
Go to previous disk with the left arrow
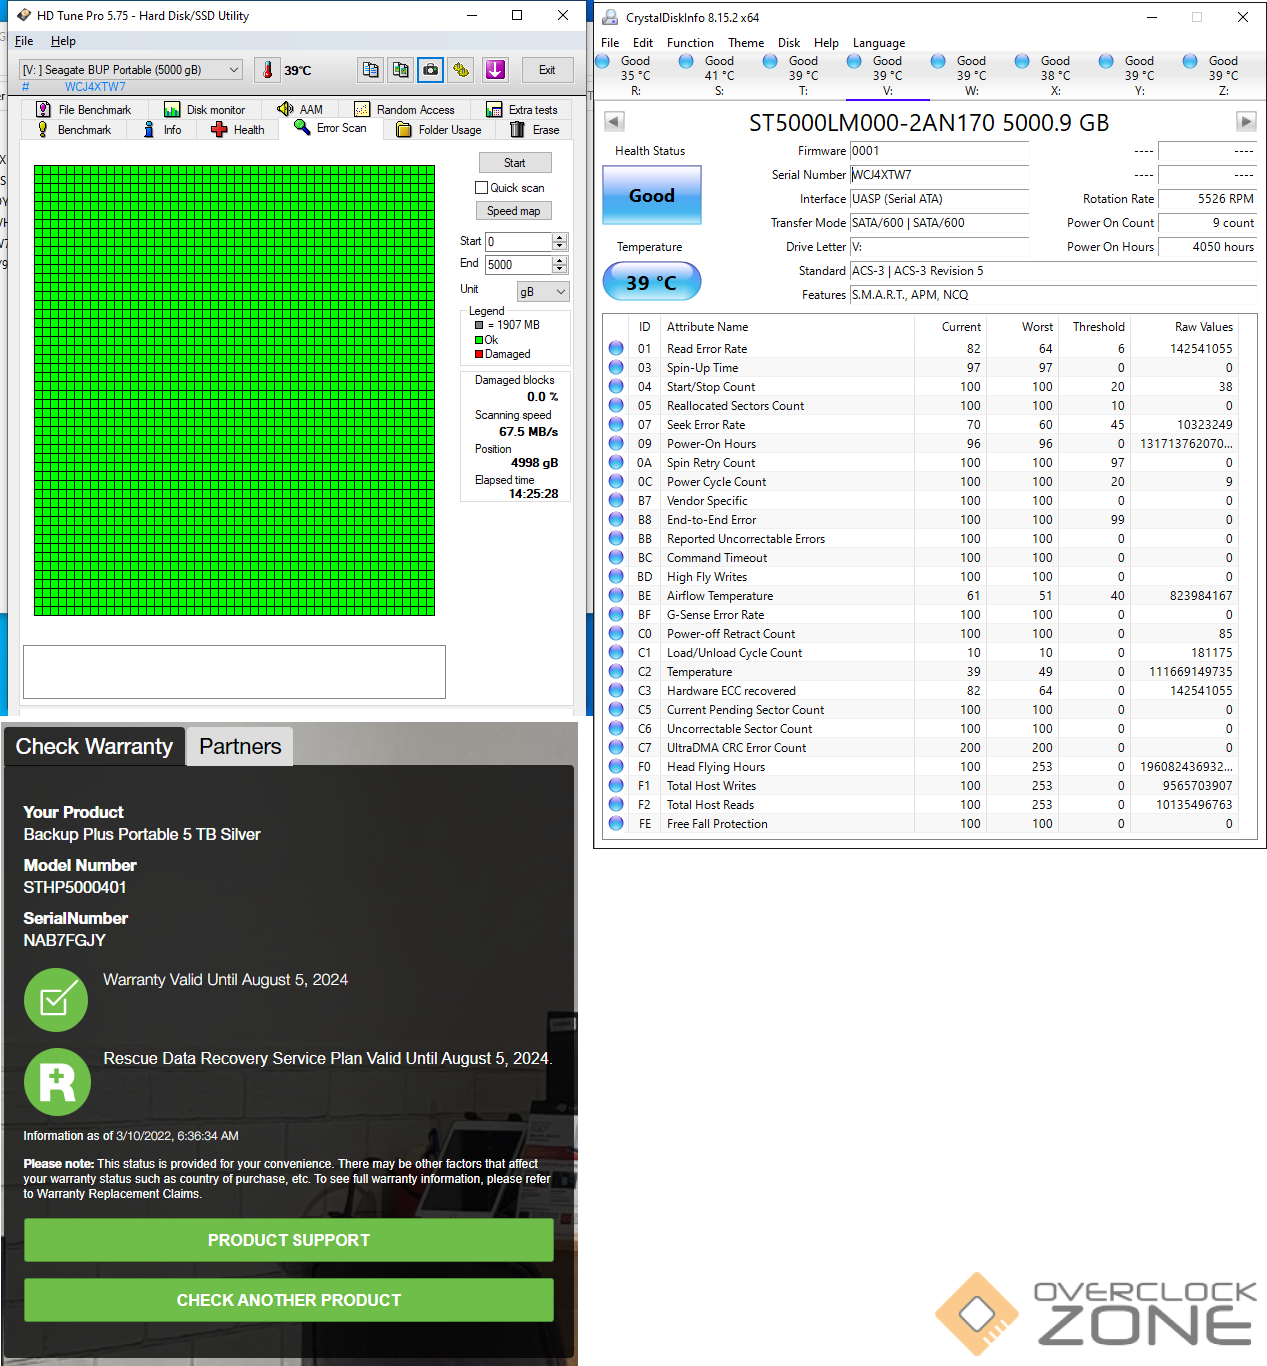[615, 122]
